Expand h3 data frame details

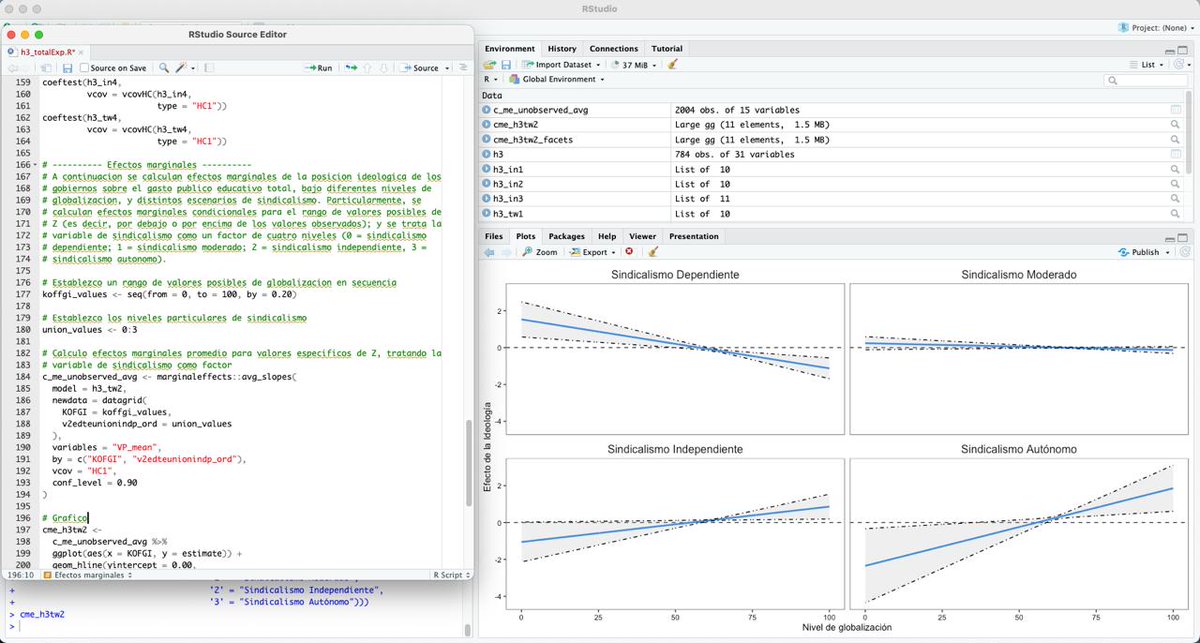pos(486,155)
